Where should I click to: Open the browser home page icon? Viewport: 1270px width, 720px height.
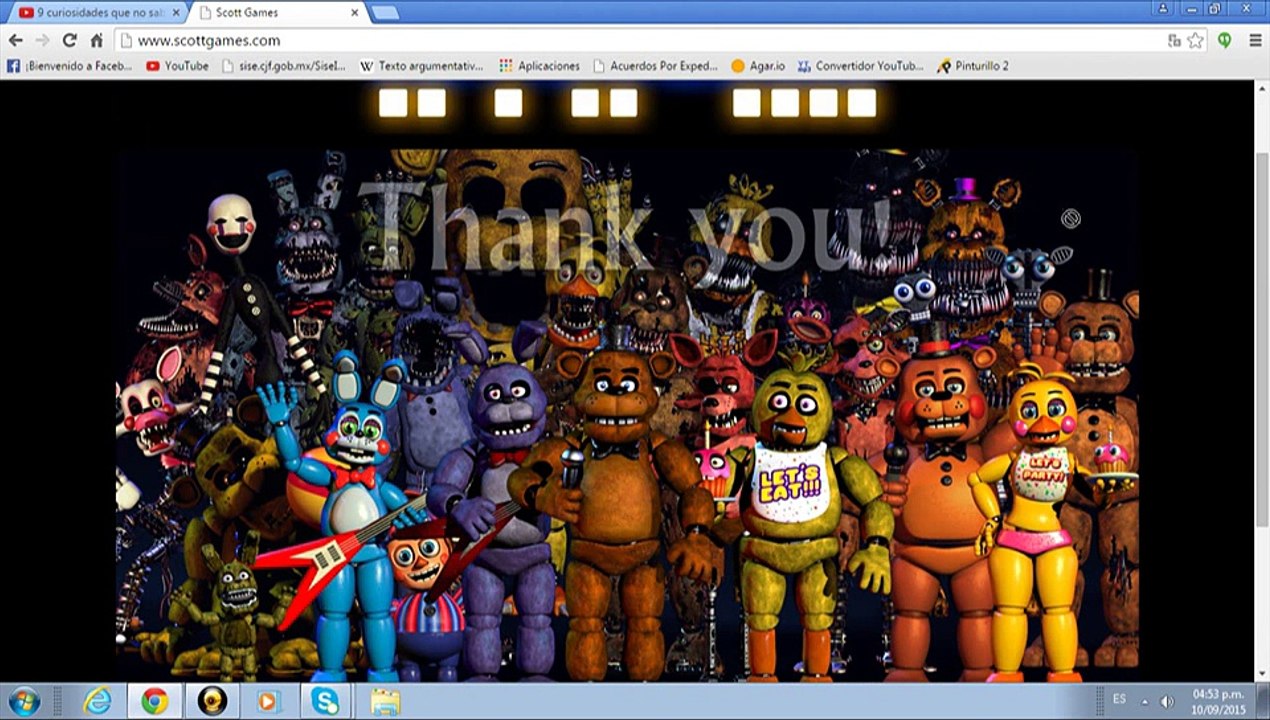[96, 41]
